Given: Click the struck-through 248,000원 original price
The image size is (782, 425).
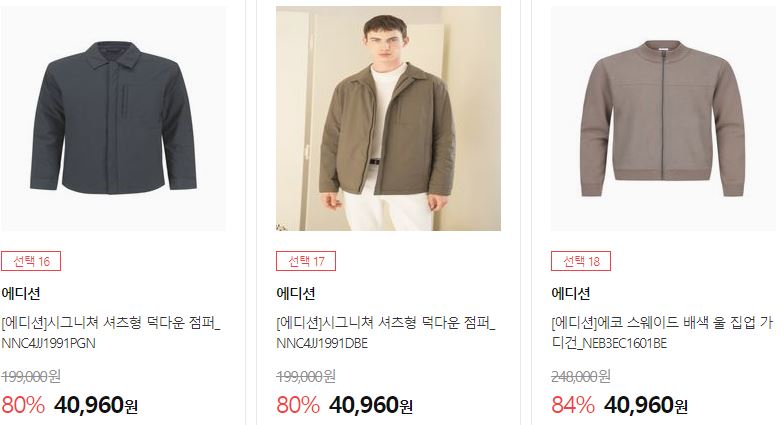Looking at the screenshot, I should click(581, 376).
